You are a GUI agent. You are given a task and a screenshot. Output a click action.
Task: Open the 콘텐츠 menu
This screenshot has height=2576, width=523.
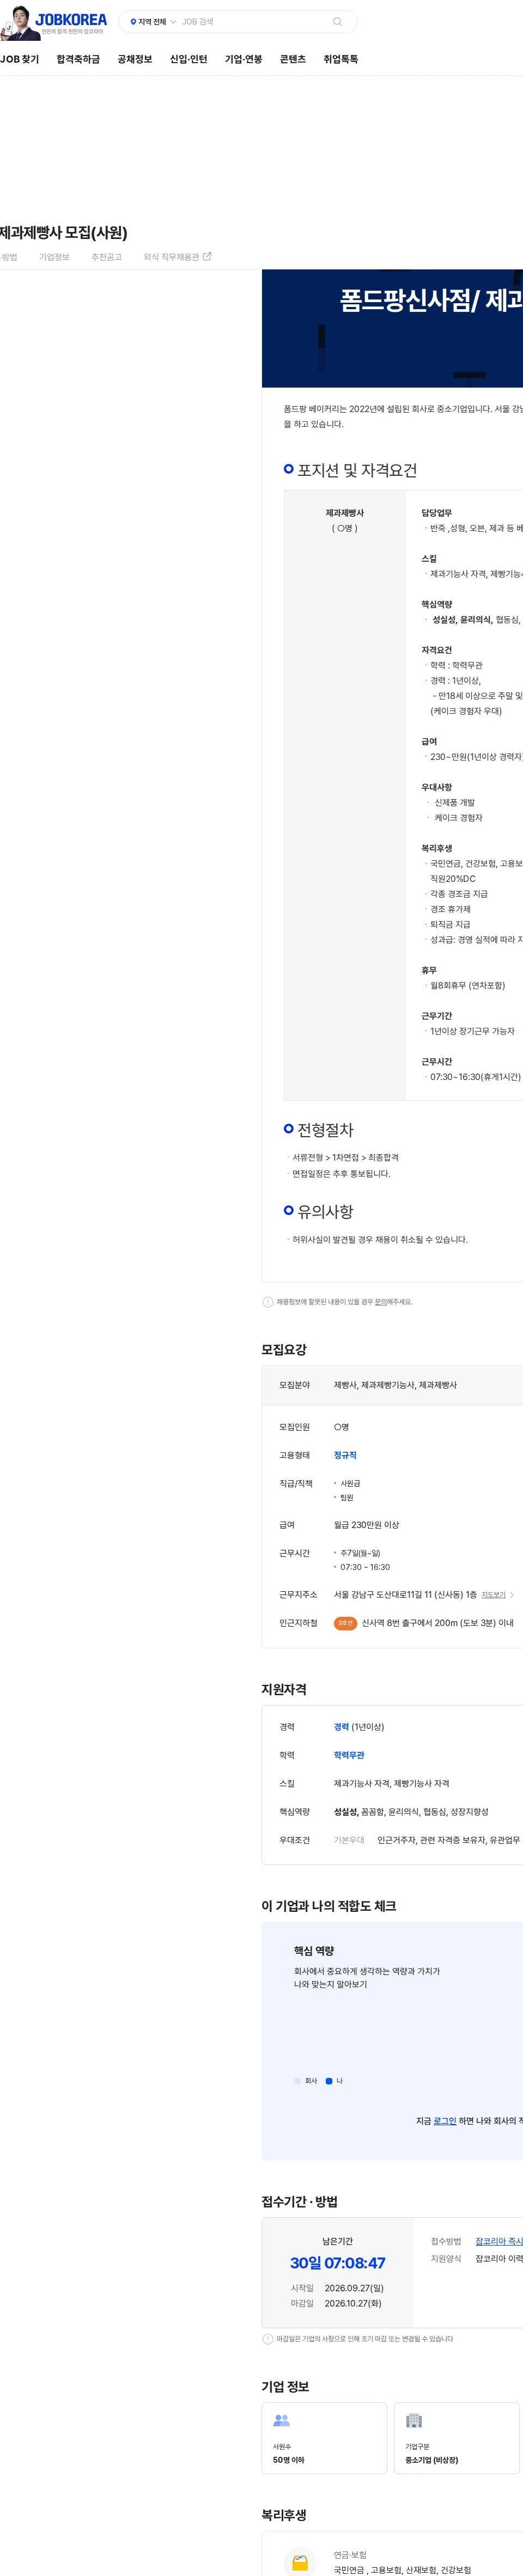click(x=293, y=59)
